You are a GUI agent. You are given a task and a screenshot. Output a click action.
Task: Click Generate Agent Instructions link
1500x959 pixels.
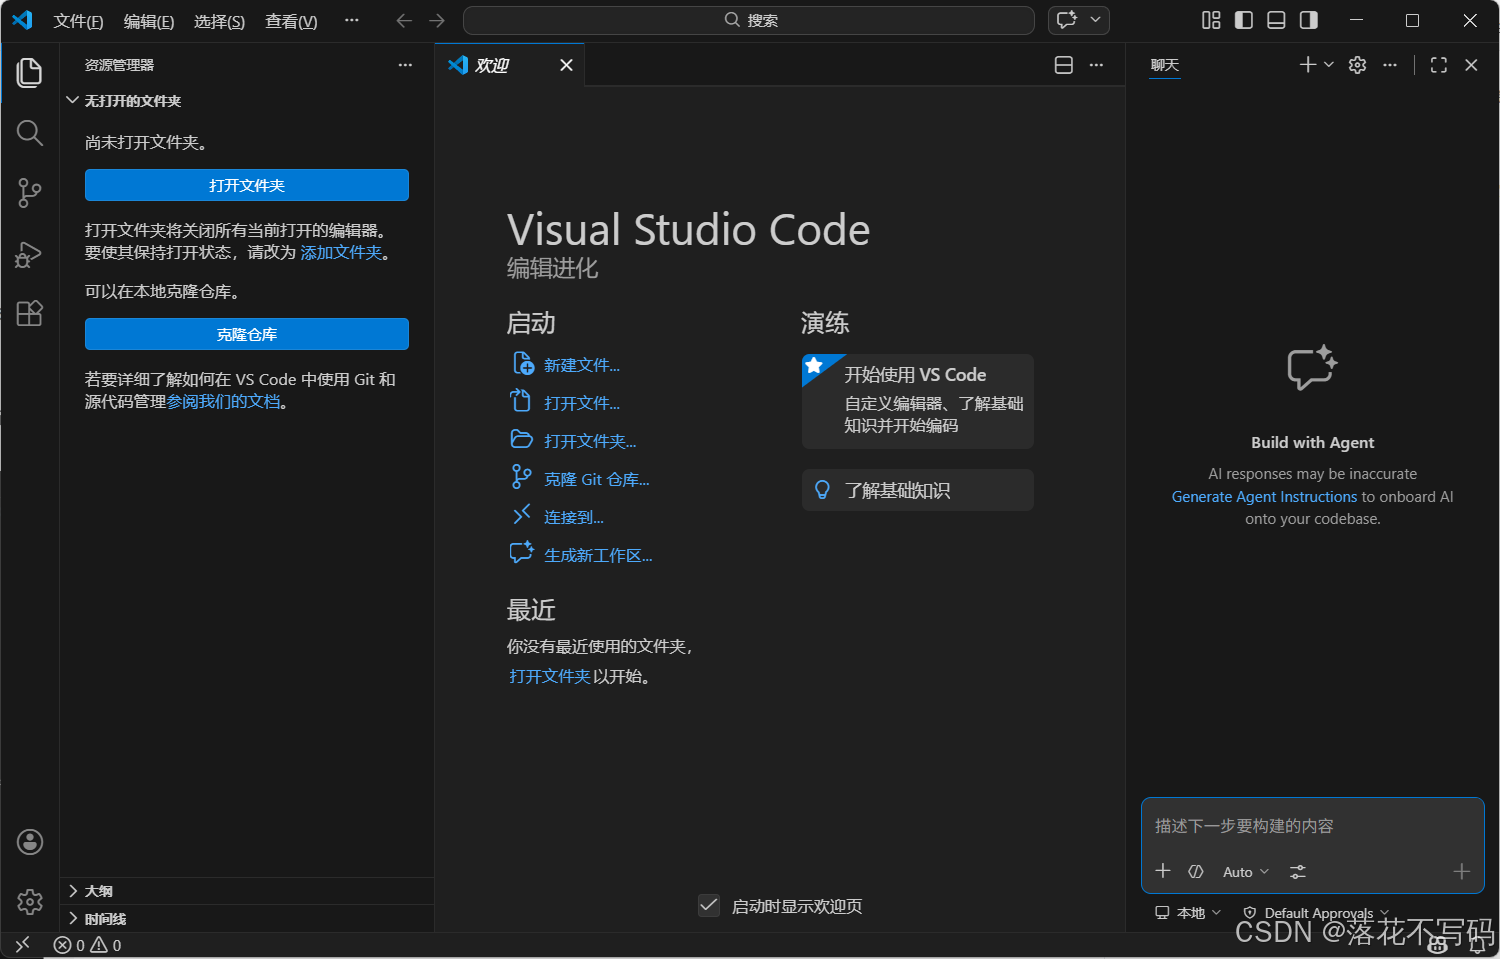pos(1264,497)
